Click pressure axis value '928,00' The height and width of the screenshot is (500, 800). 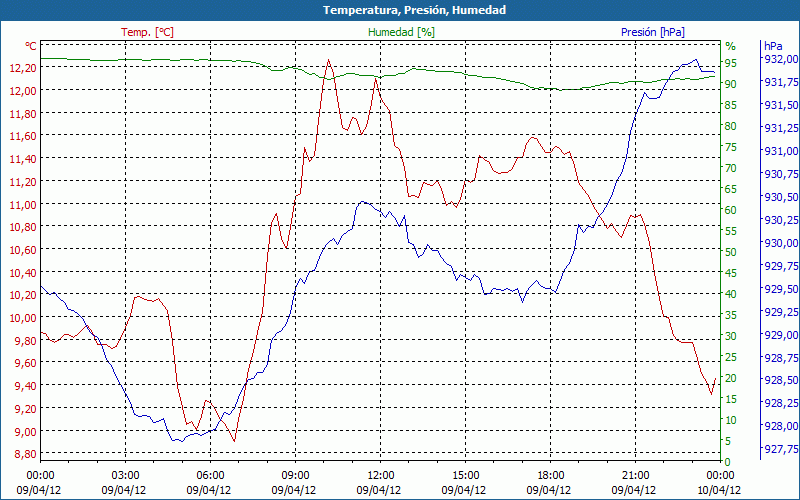coord(779,426)
